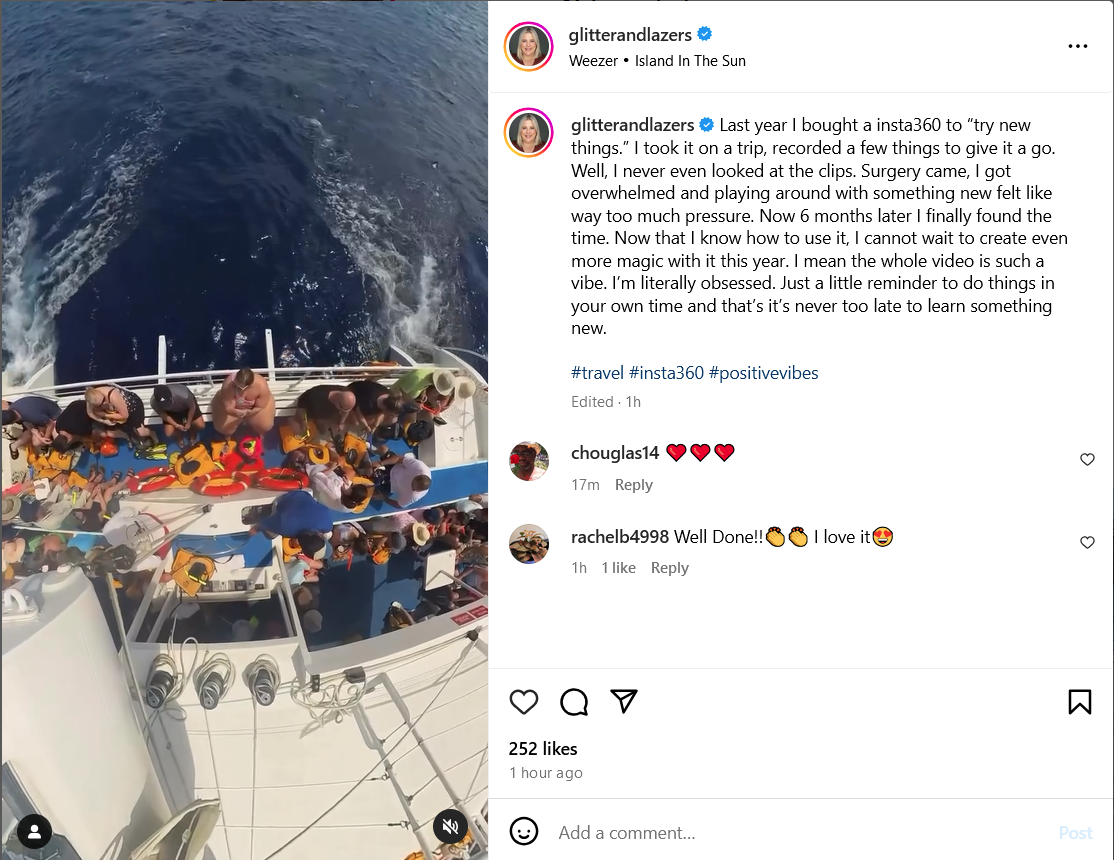
Task: Like the post with heart icon
Action: 524,702
